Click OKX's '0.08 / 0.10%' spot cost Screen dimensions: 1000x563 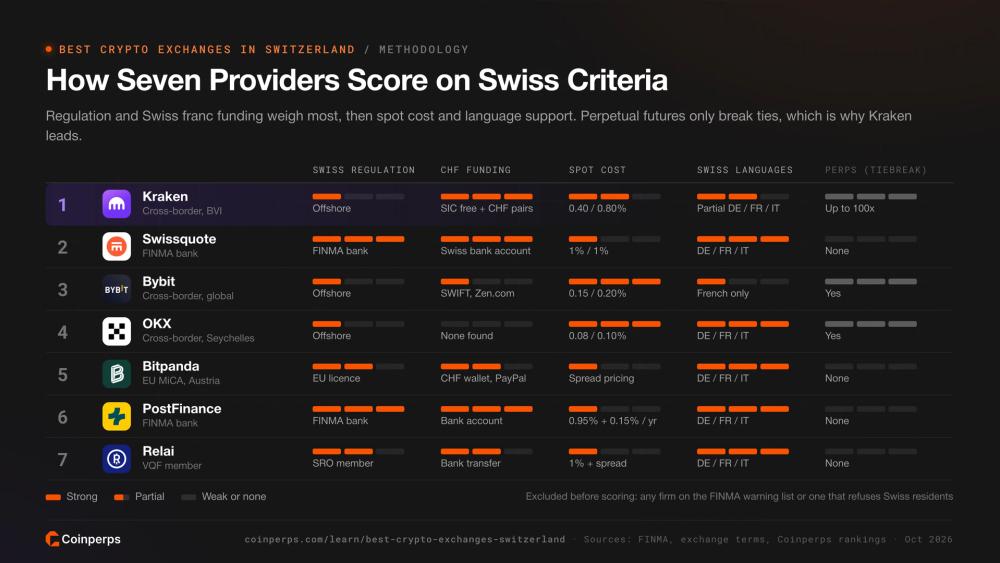tap(598, 336)
